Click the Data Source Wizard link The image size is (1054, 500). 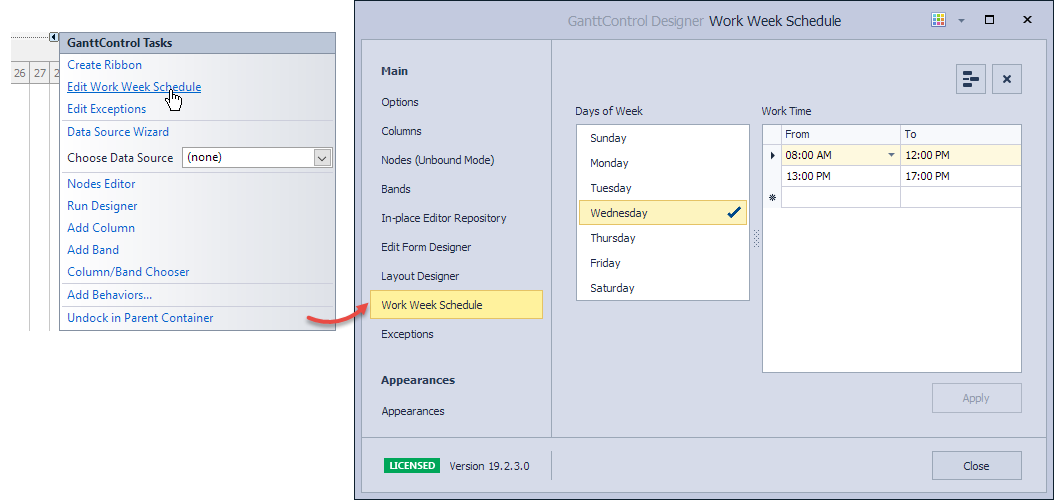coord(118,132)
